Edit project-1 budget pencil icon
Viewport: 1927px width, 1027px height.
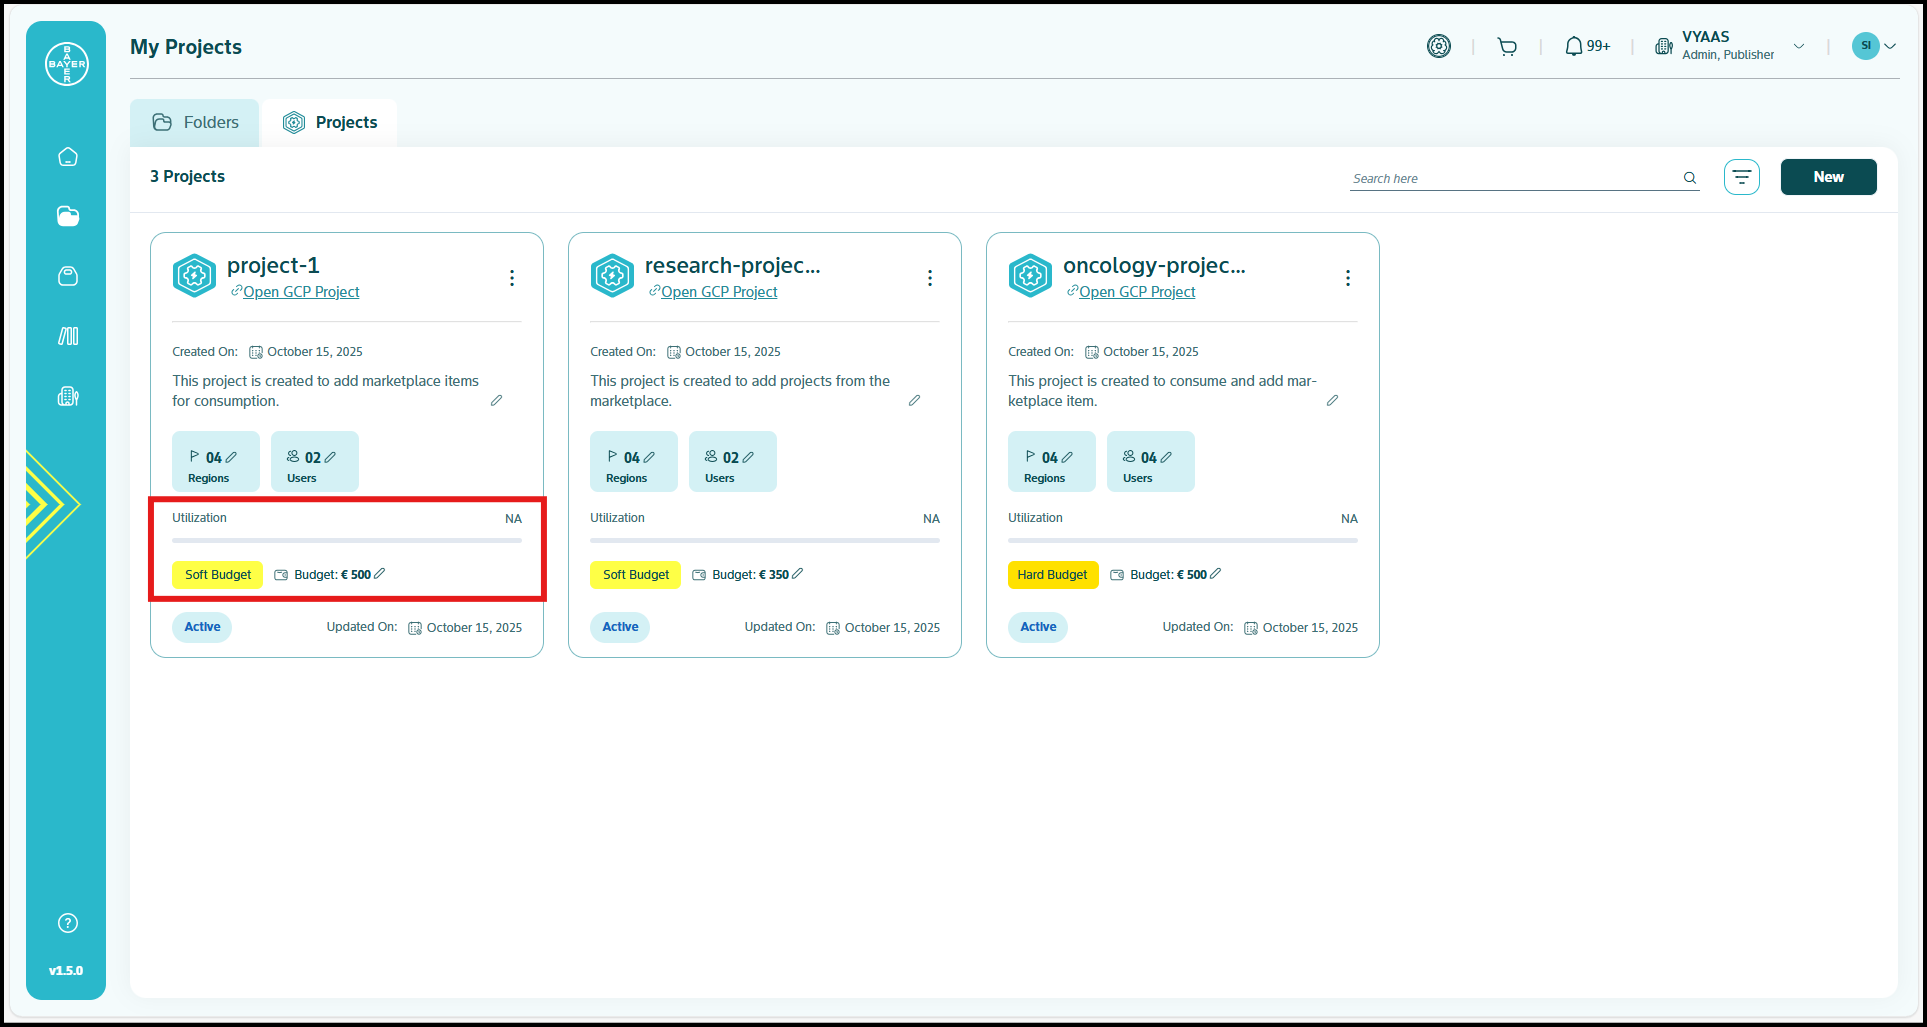tap(380, 574)
